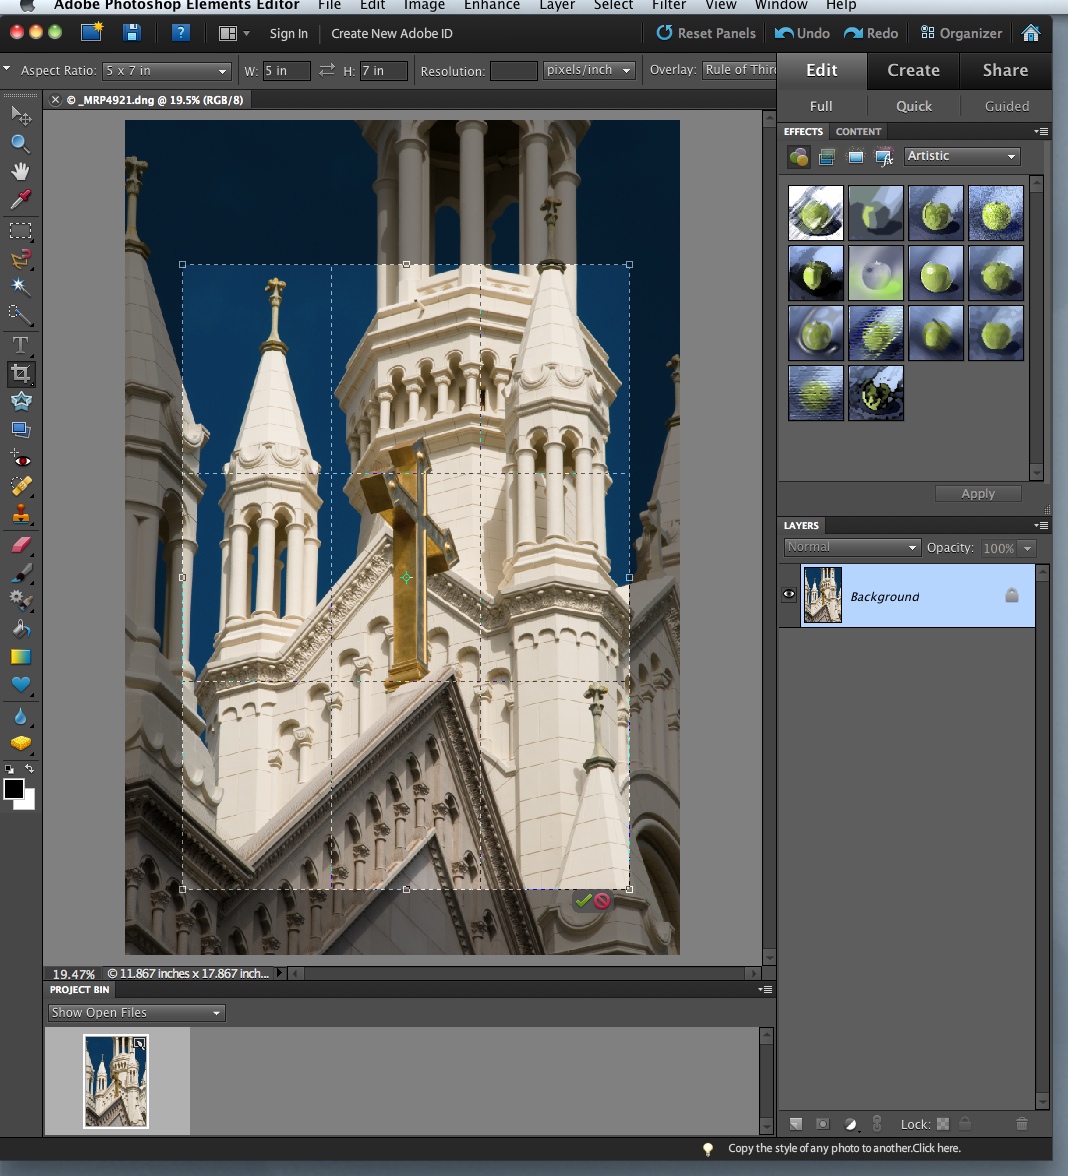Select the Zoom tool
The width and height of the screenshot is (1068, 1176).
click(20, 143)
